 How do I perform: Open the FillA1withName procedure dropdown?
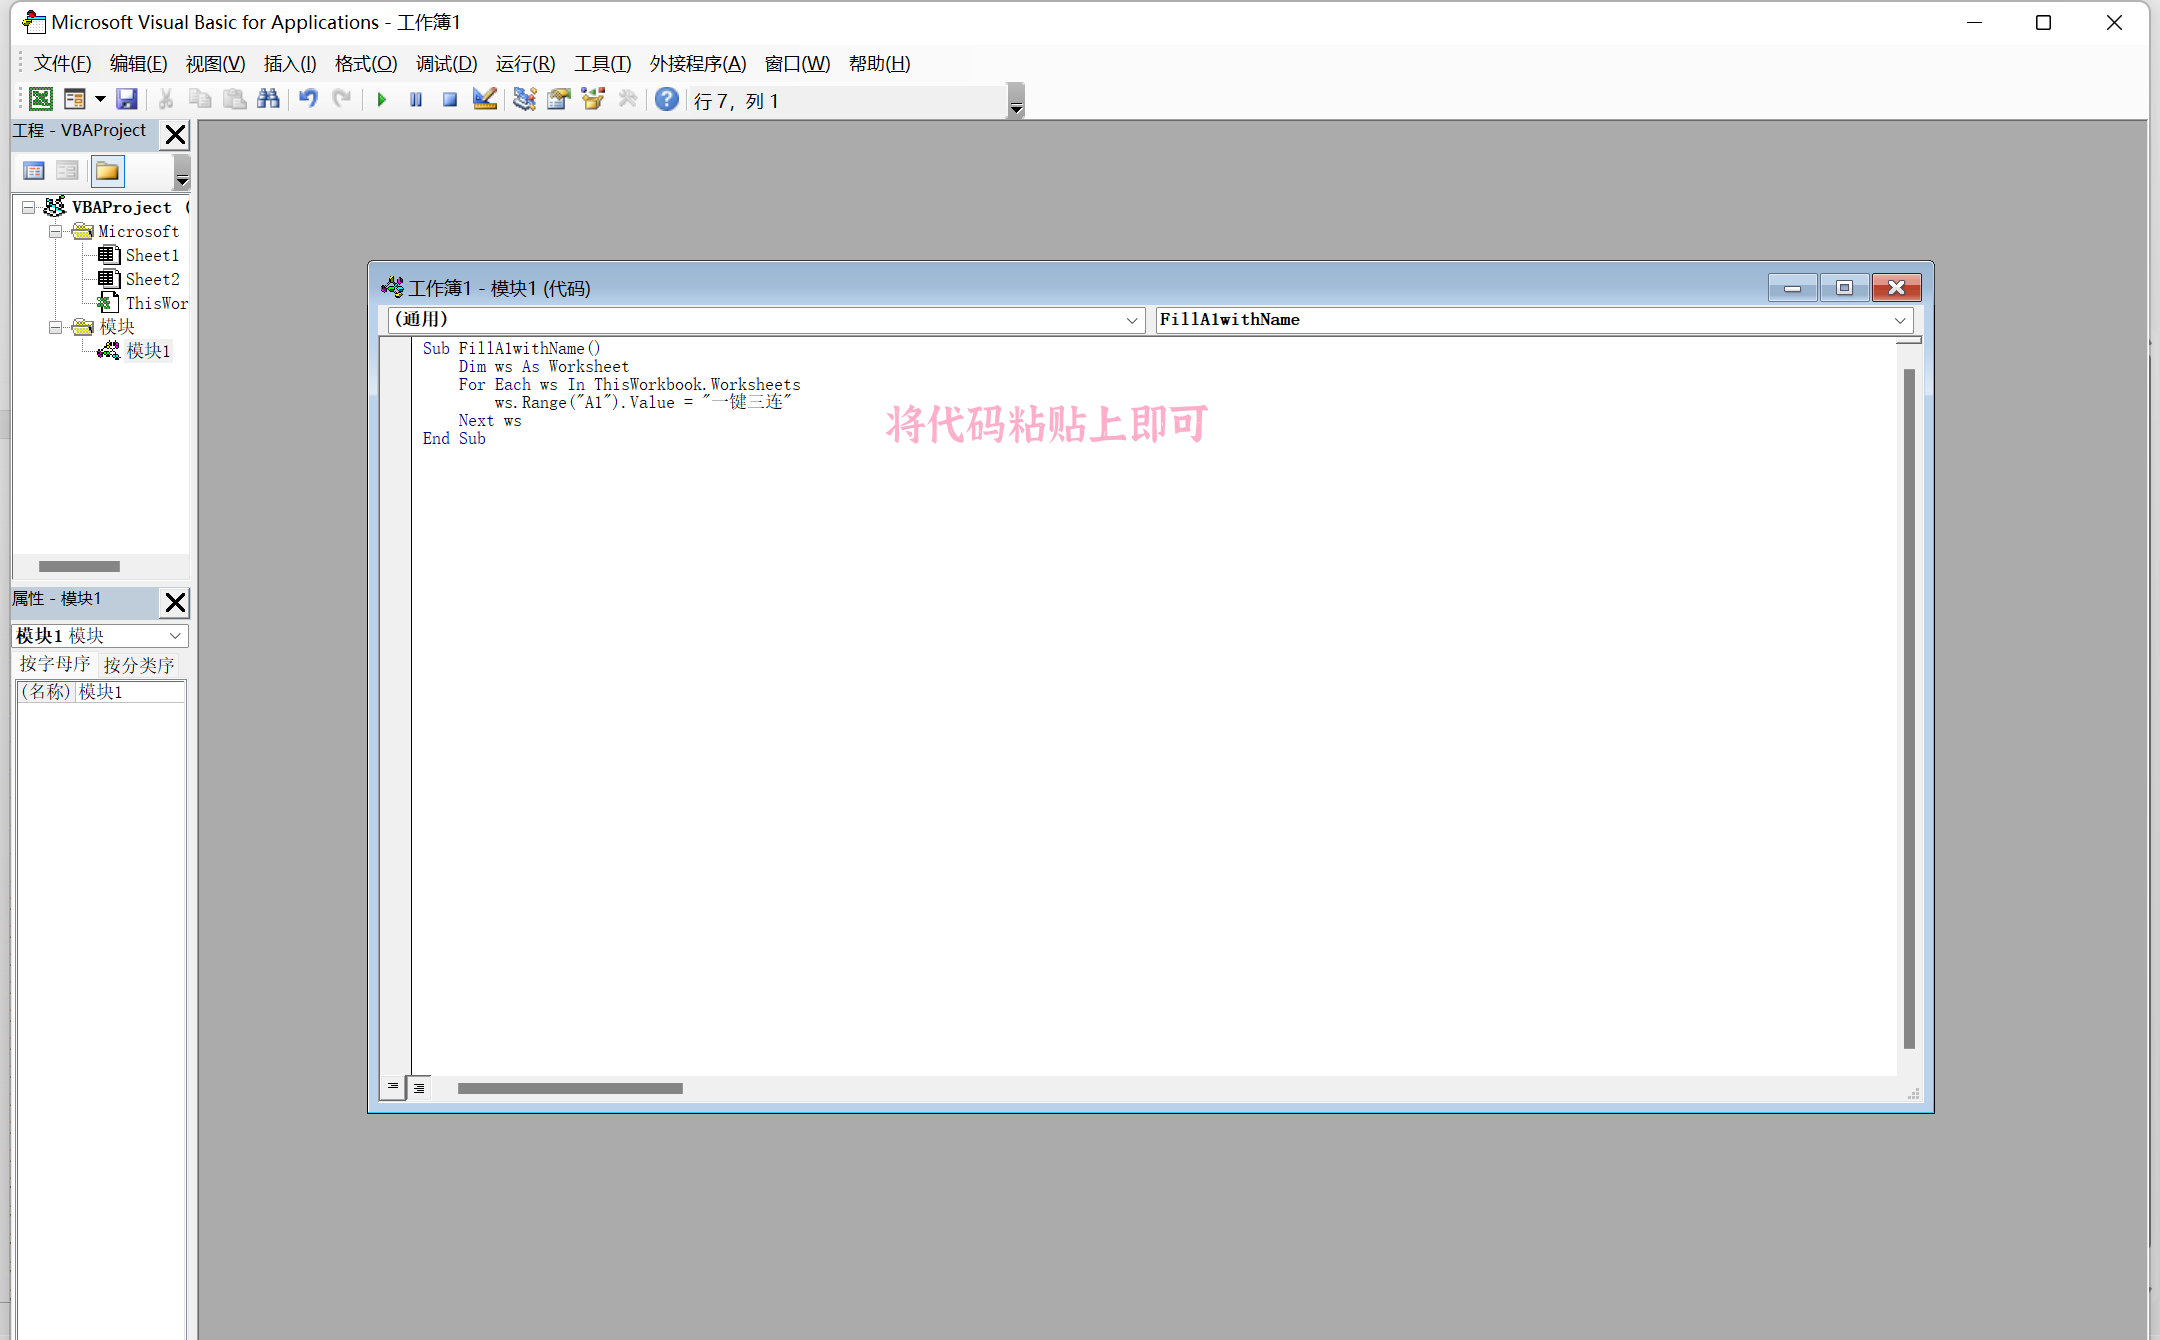(1899, 320)
